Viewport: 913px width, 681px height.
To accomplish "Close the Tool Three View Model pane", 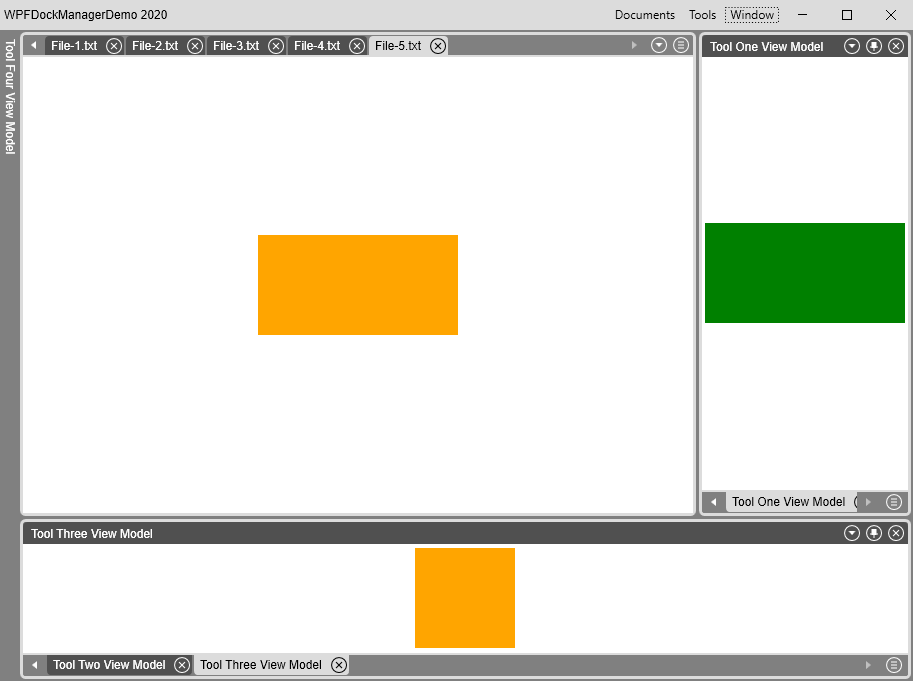I will [896, 533].
